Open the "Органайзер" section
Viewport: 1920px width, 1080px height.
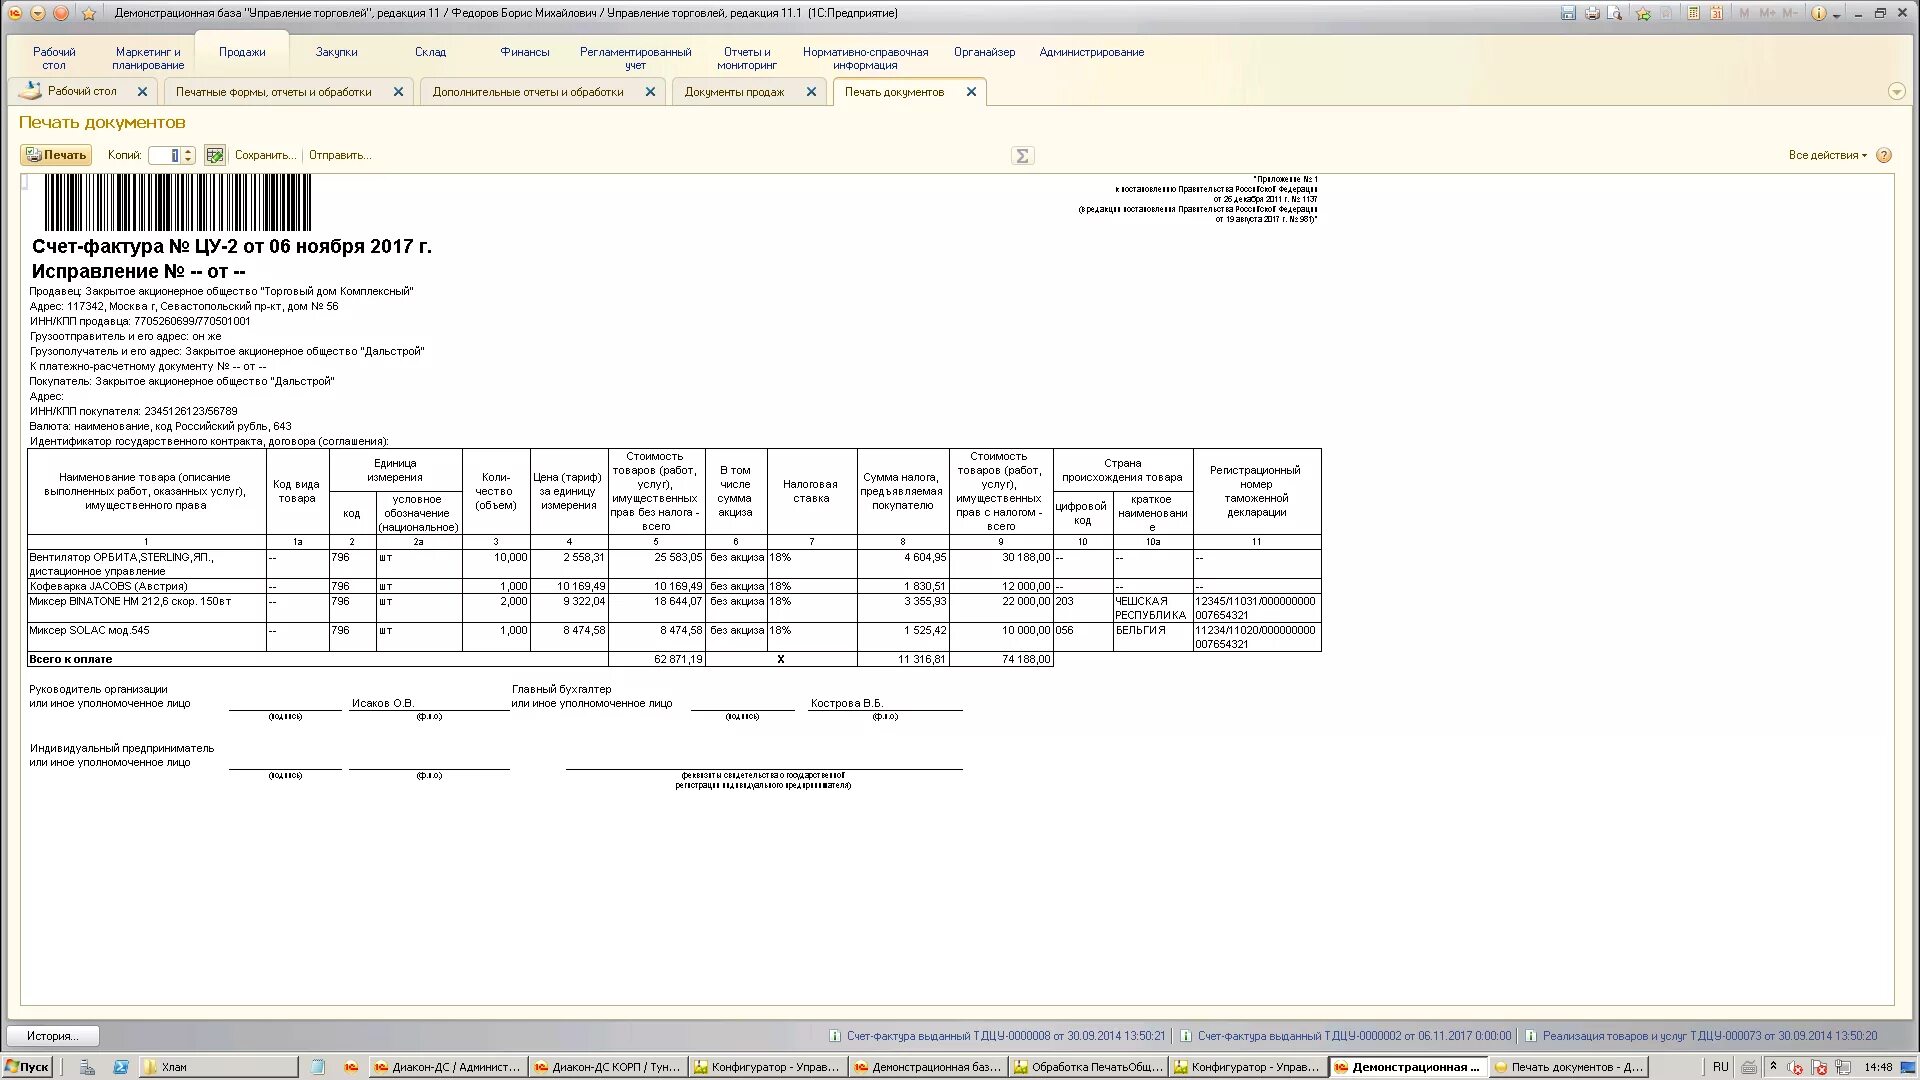(985, 52)
